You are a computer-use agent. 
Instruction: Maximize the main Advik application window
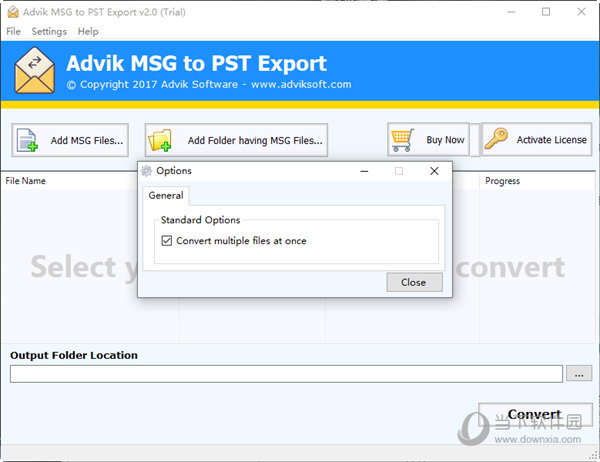546,12
